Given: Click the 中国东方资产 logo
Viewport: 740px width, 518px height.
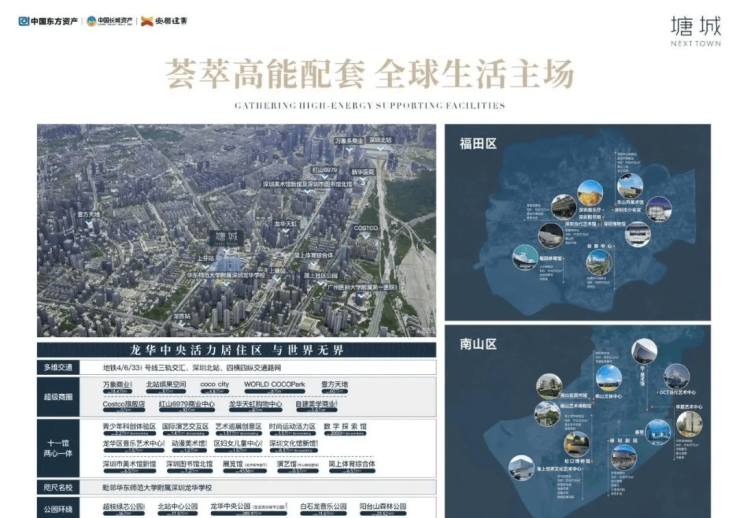Looking at the screenshot, I should [x=49, y=21].
